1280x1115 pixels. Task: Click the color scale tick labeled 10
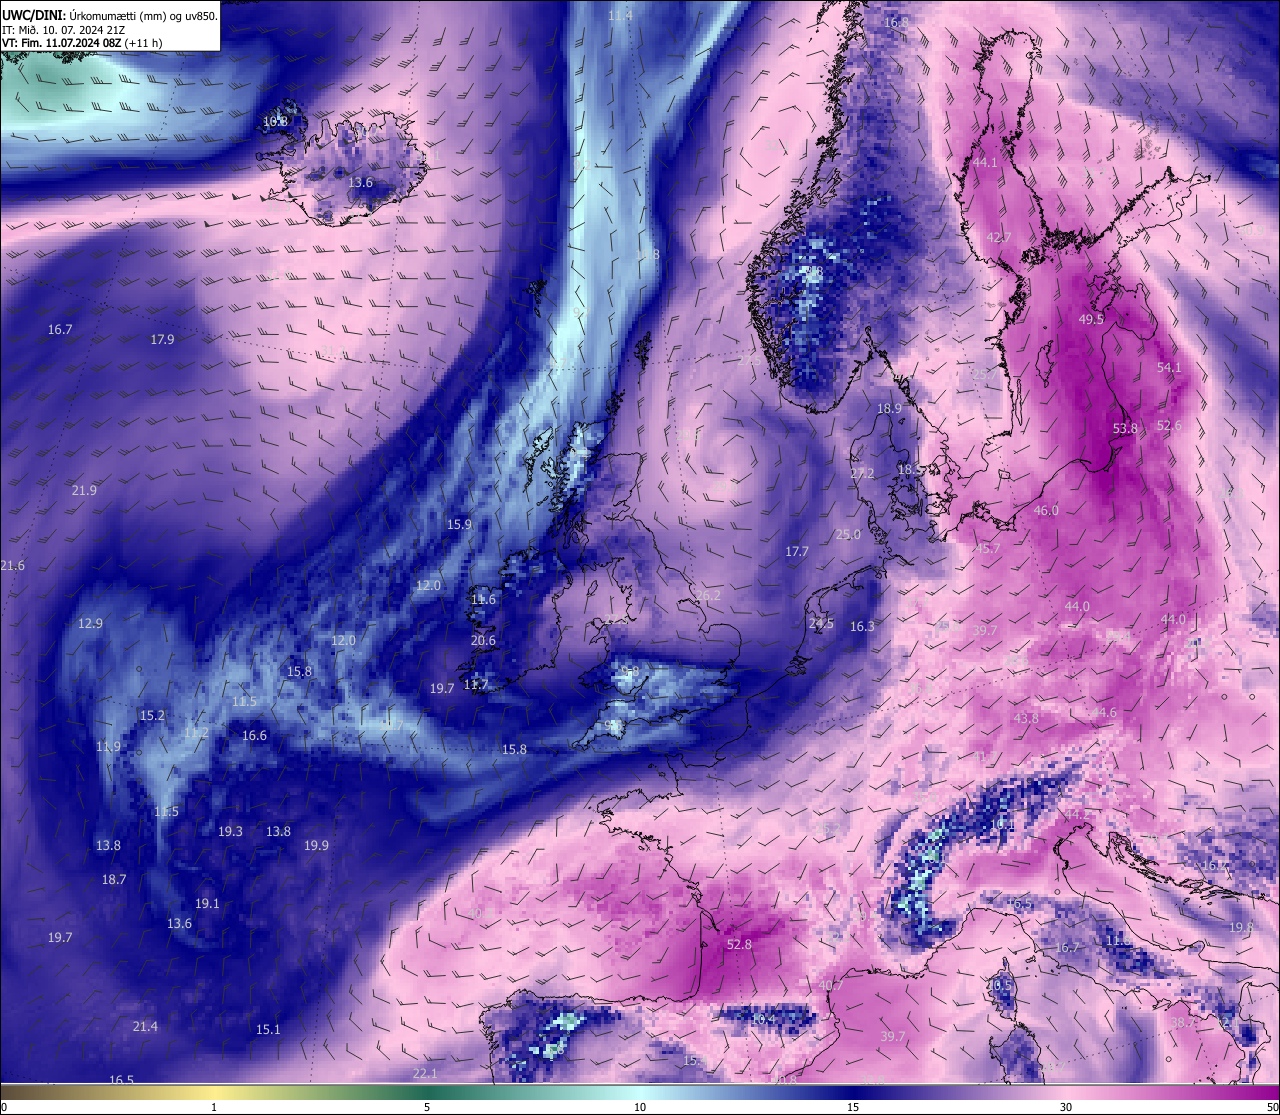(640, 1106)
